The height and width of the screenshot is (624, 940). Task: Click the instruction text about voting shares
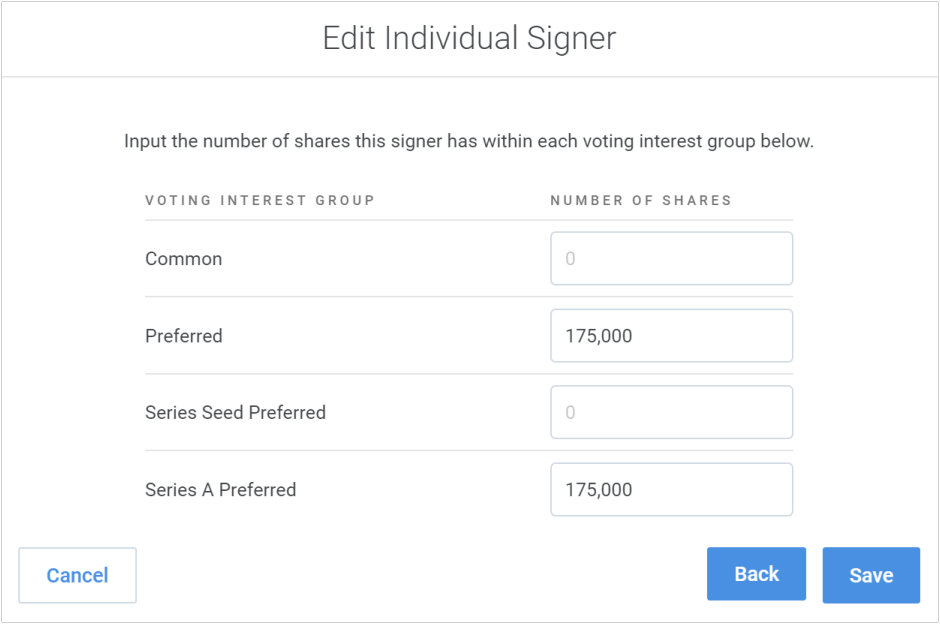click(469, 141)
